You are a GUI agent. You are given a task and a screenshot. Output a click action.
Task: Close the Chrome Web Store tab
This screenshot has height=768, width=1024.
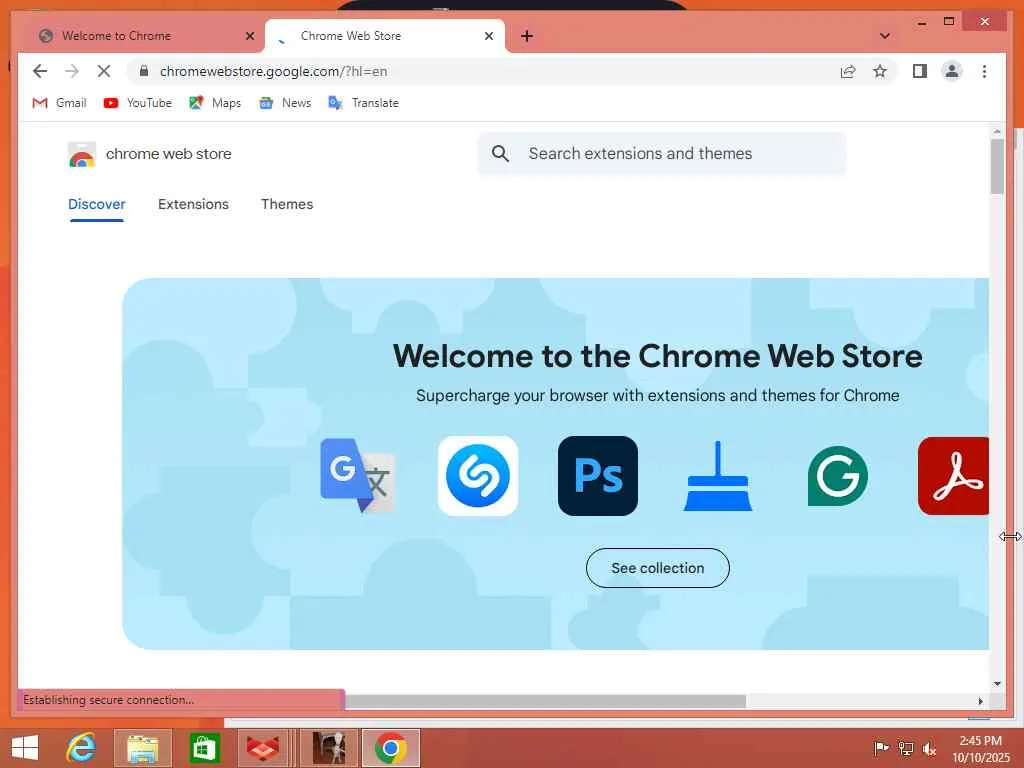488,36
